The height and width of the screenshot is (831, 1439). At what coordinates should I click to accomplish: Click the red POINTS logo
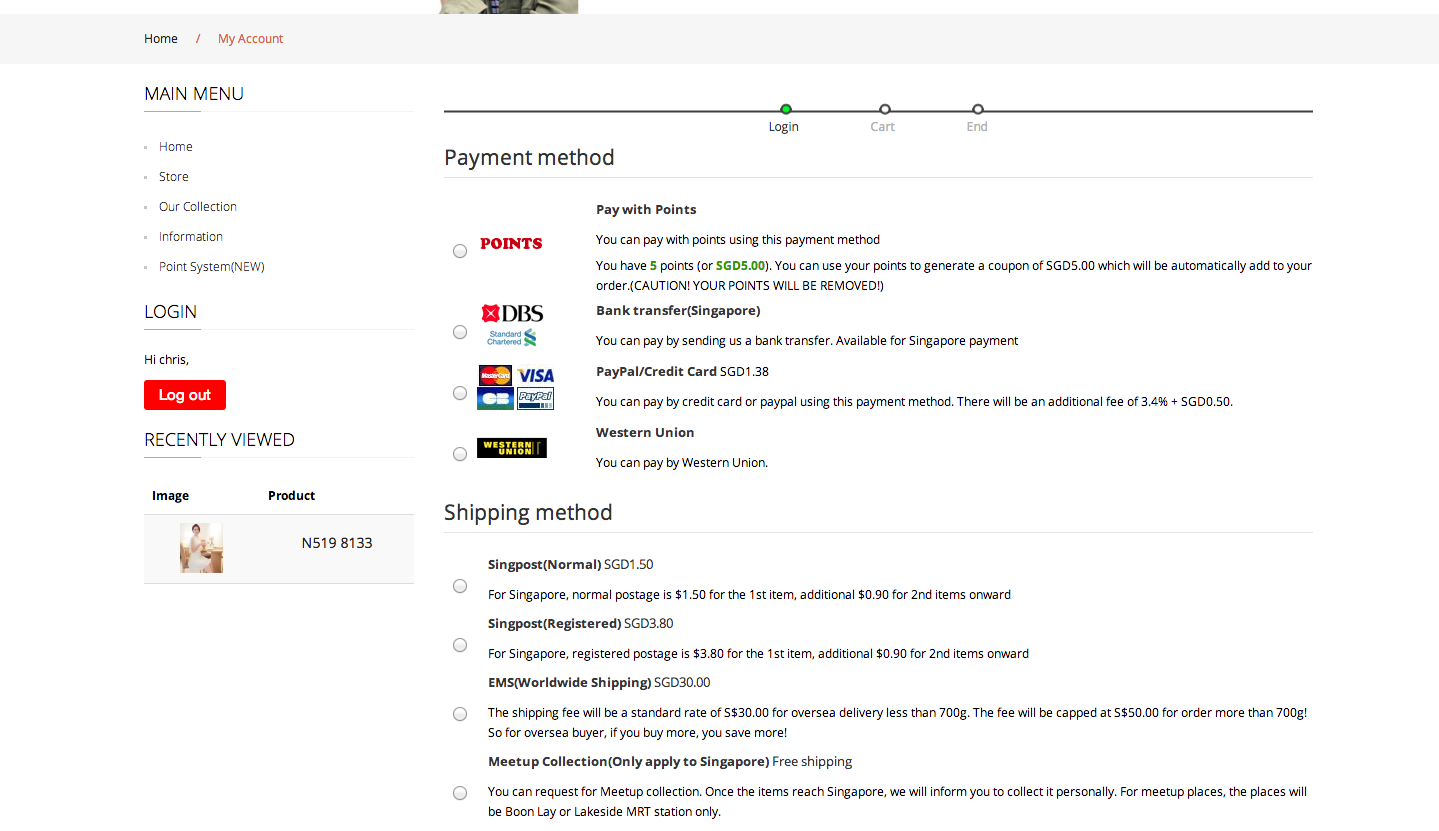[511, 244]
